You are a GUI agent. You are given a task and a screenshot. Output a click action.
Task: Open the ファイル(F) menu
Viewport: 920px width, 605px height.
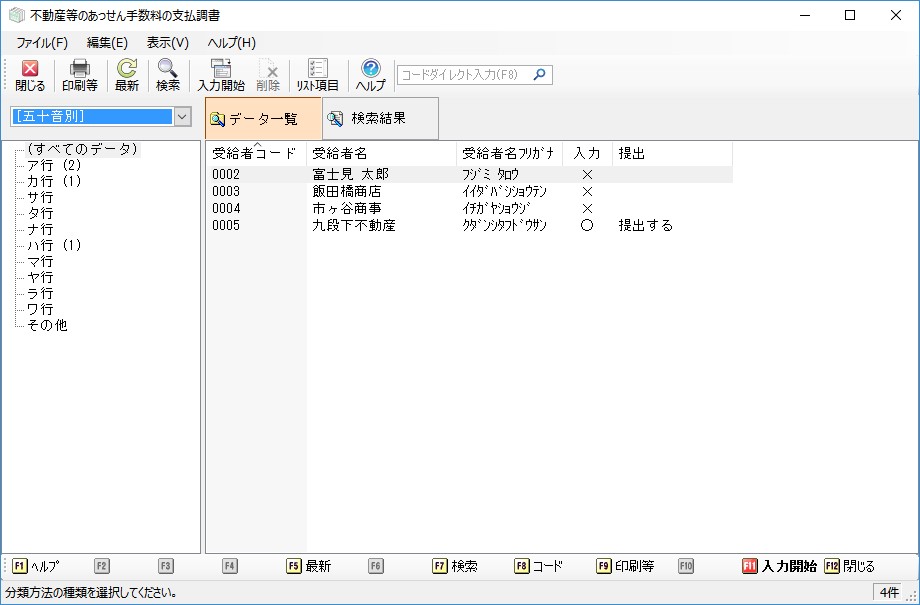[42, 43]
